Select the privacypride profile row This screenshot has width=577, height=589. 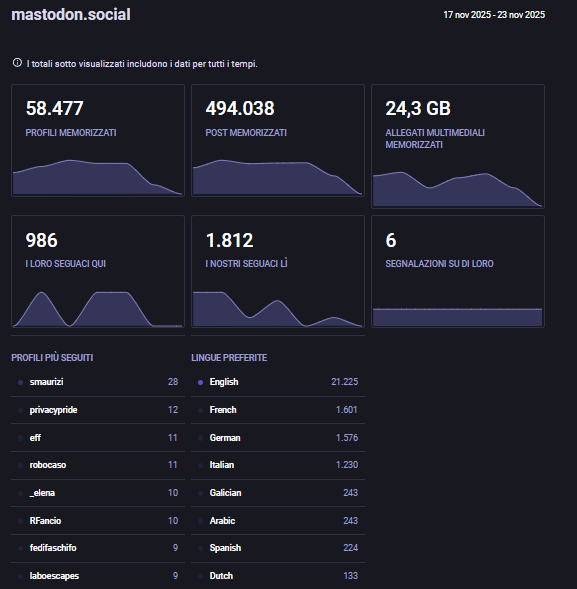click(x=98, y=410)
